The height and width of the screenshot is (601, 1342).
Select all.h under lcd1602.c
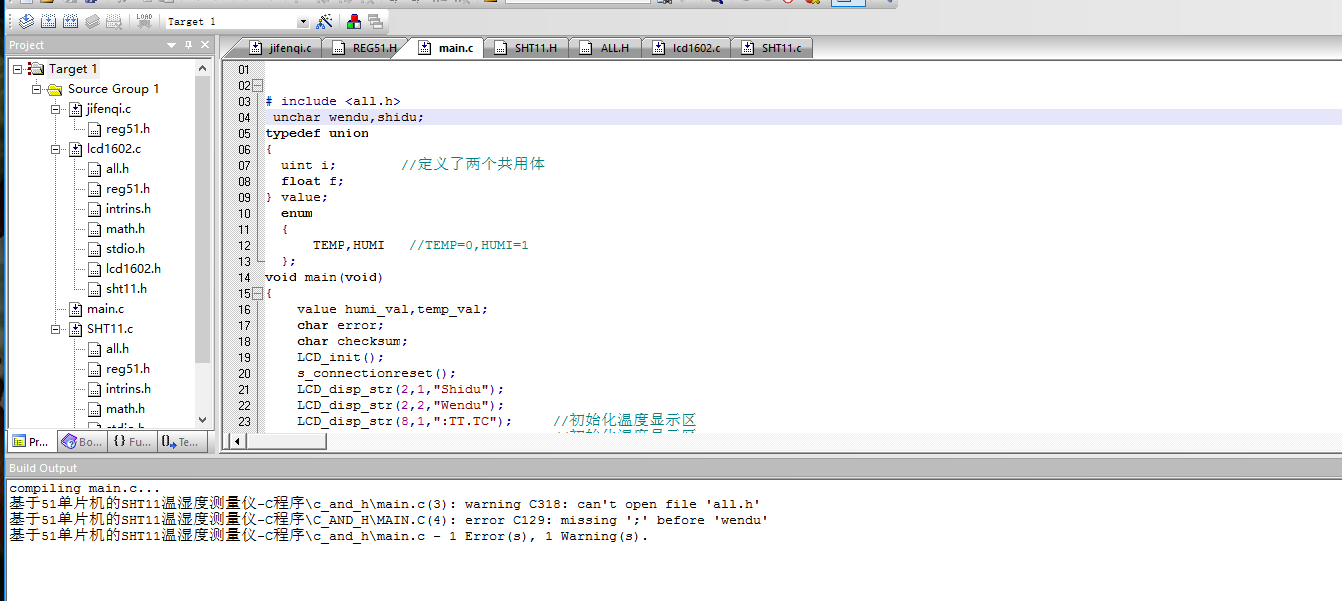click(117, 169)
